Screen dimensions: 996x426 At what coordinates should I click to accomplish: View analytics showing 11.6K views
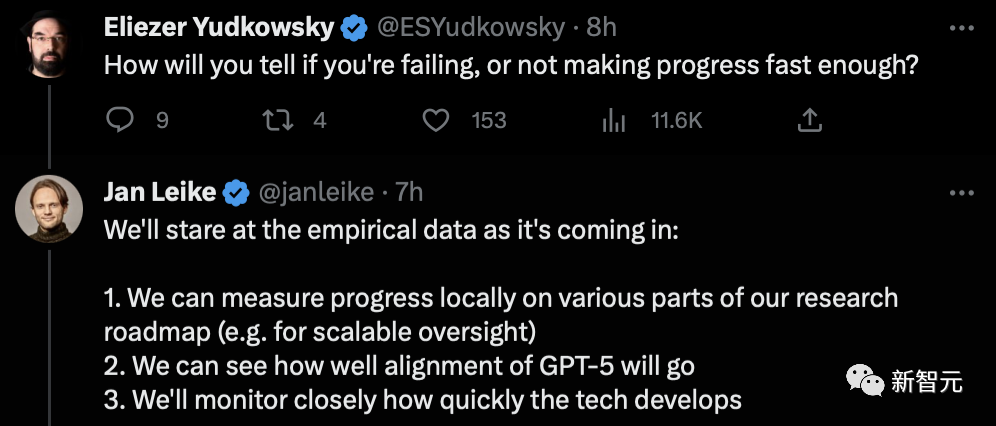pyautogui.click(x=614, y=121)
